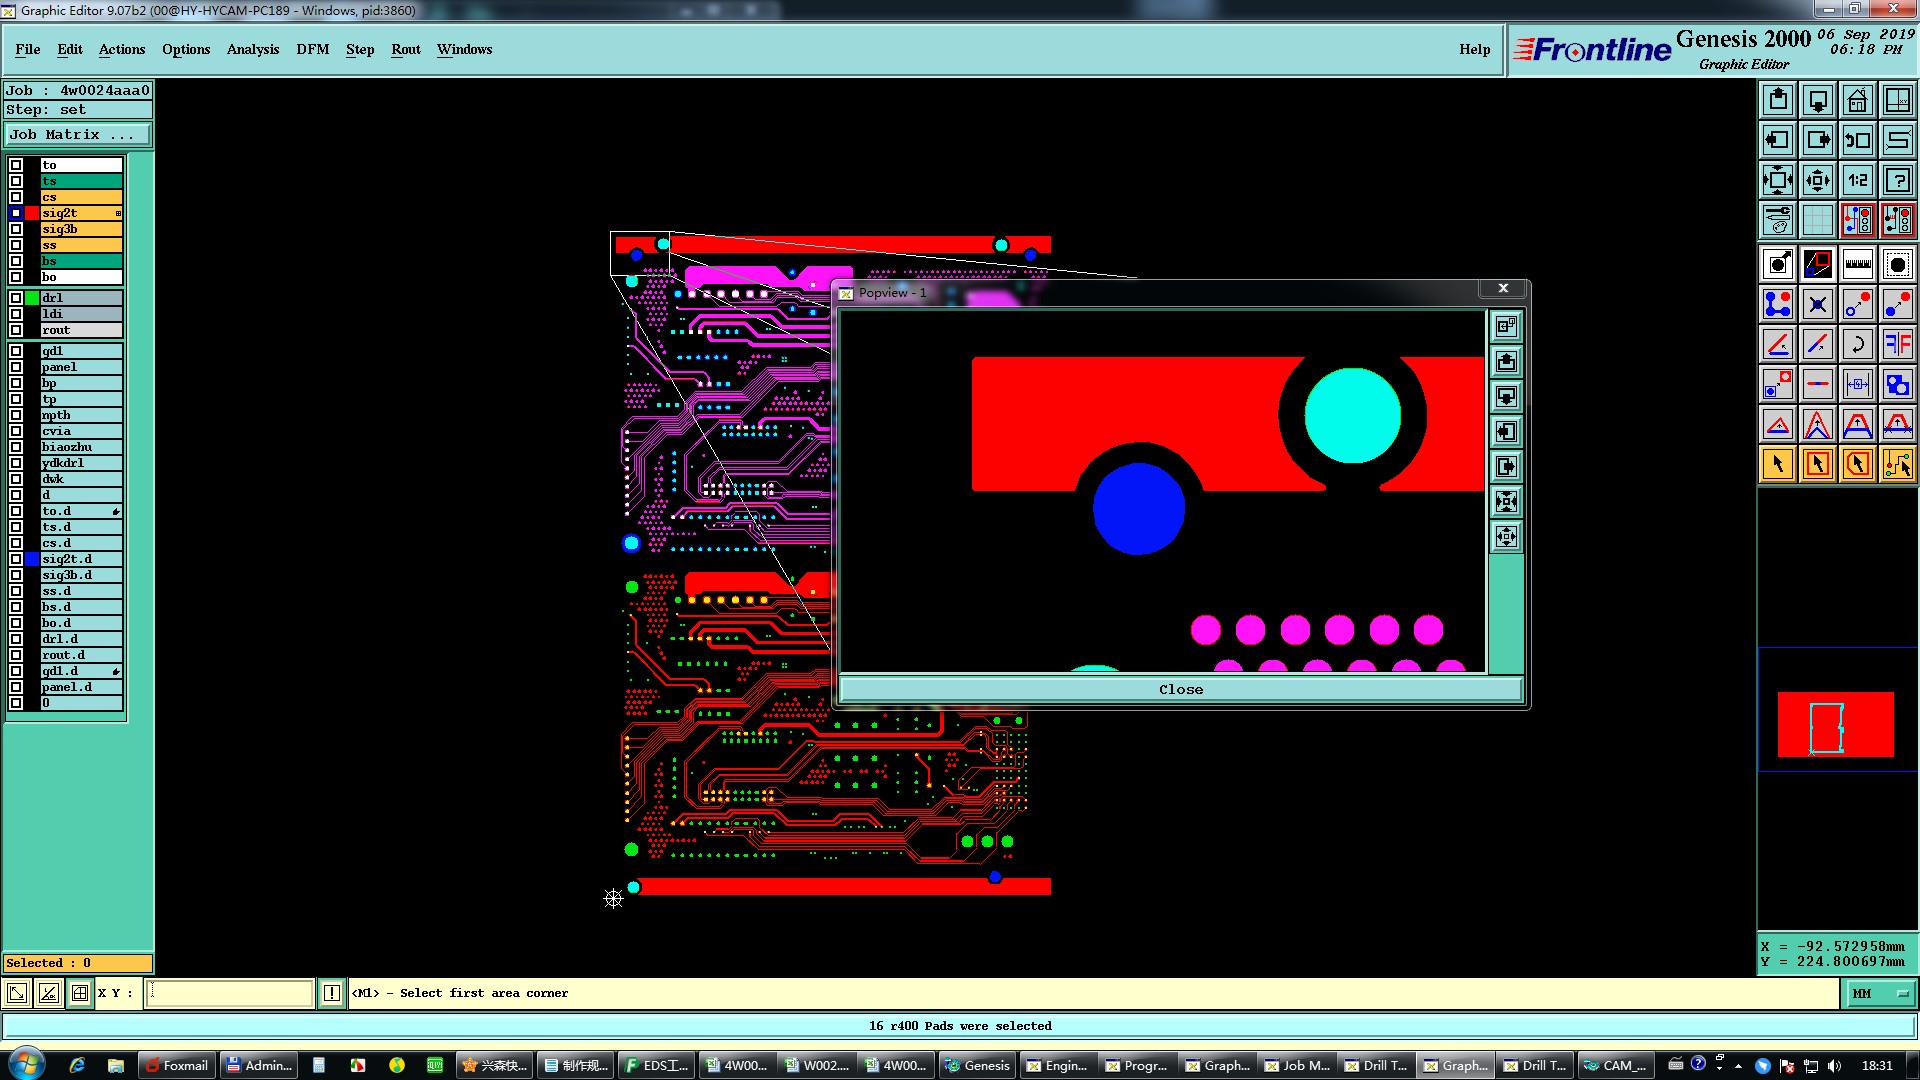Select the ruler measurement tool
This screenshot has width=1920, height=1080.
coord(1857,264)
